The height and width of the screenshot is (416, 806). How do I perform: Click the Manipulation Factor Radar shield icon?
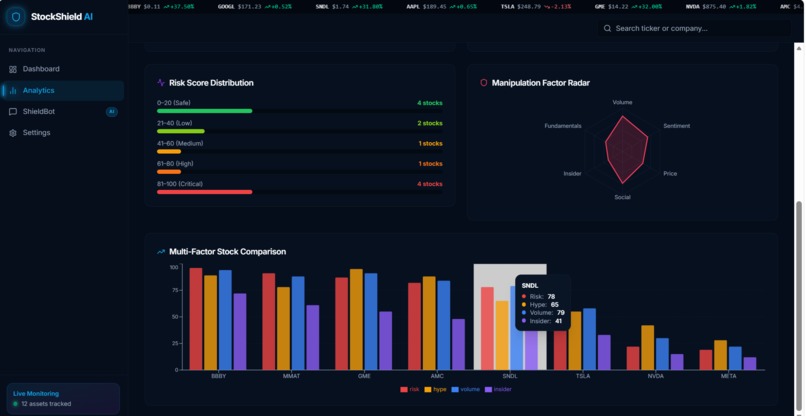point(483,83)
